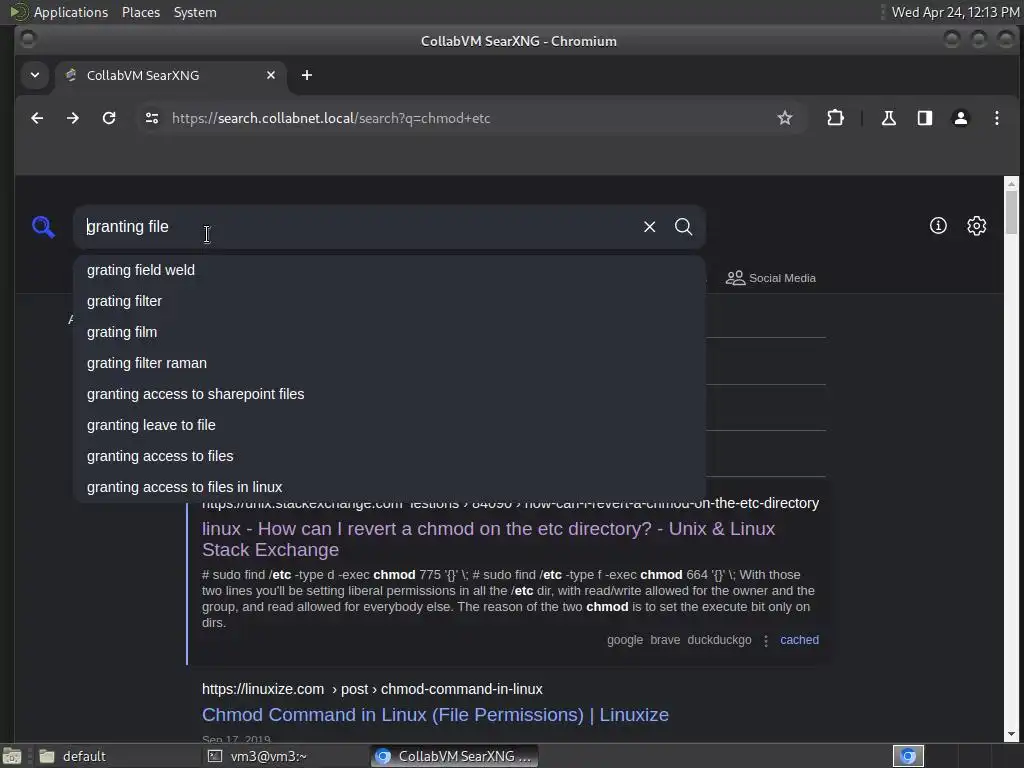Viewport: 1024px width, 768px height.
Task: Open the cached version of Stack Exchange result
Action: pyautogui.click(x=799, y=640)
